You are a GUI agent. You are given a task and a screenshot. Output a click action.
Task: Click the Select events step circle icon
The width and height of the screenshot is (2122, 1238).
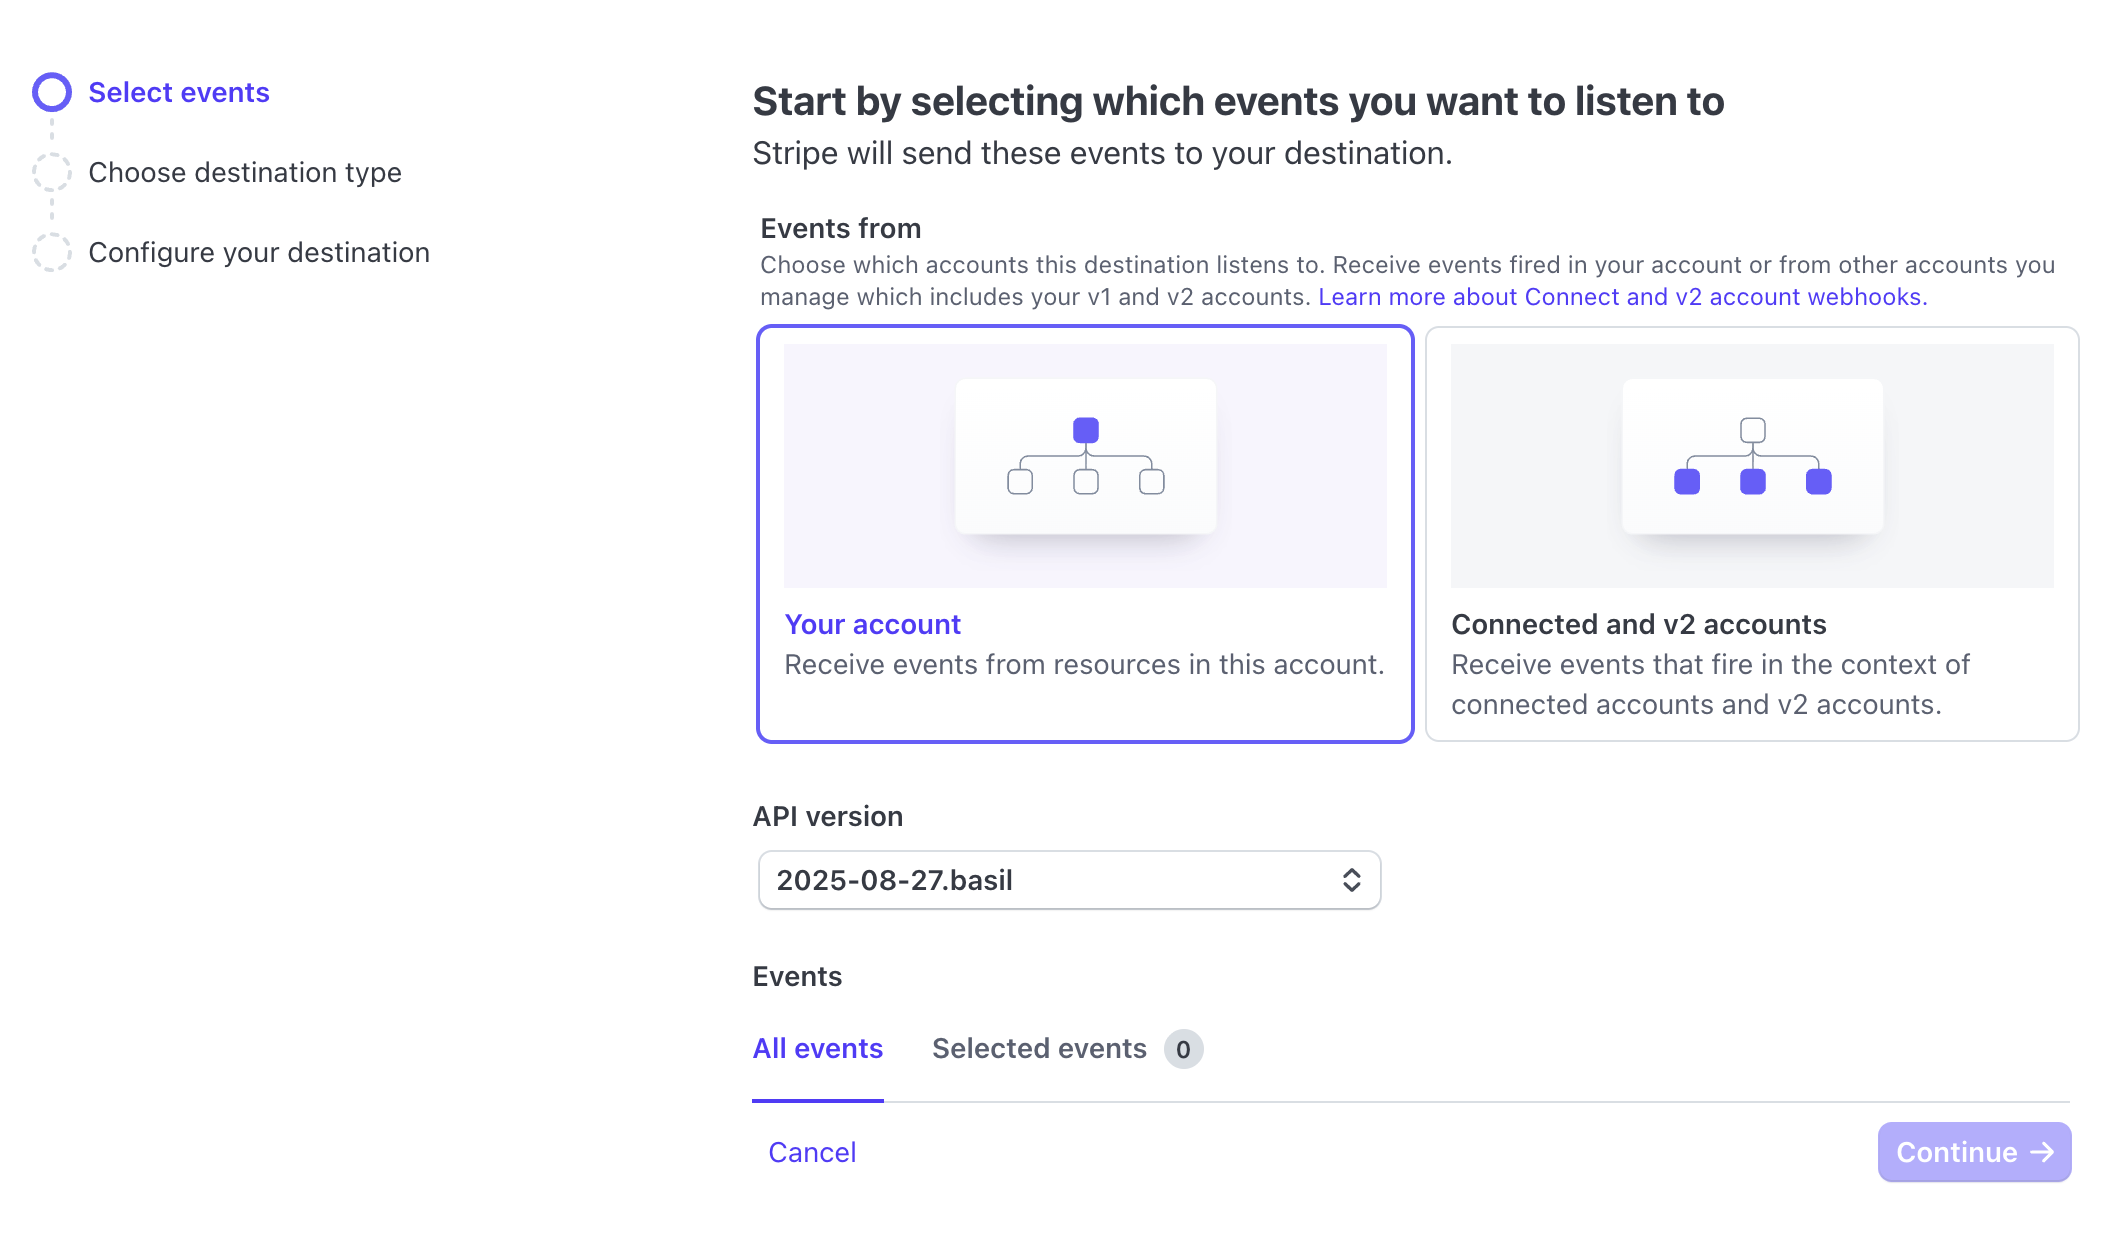click(52, 92)
